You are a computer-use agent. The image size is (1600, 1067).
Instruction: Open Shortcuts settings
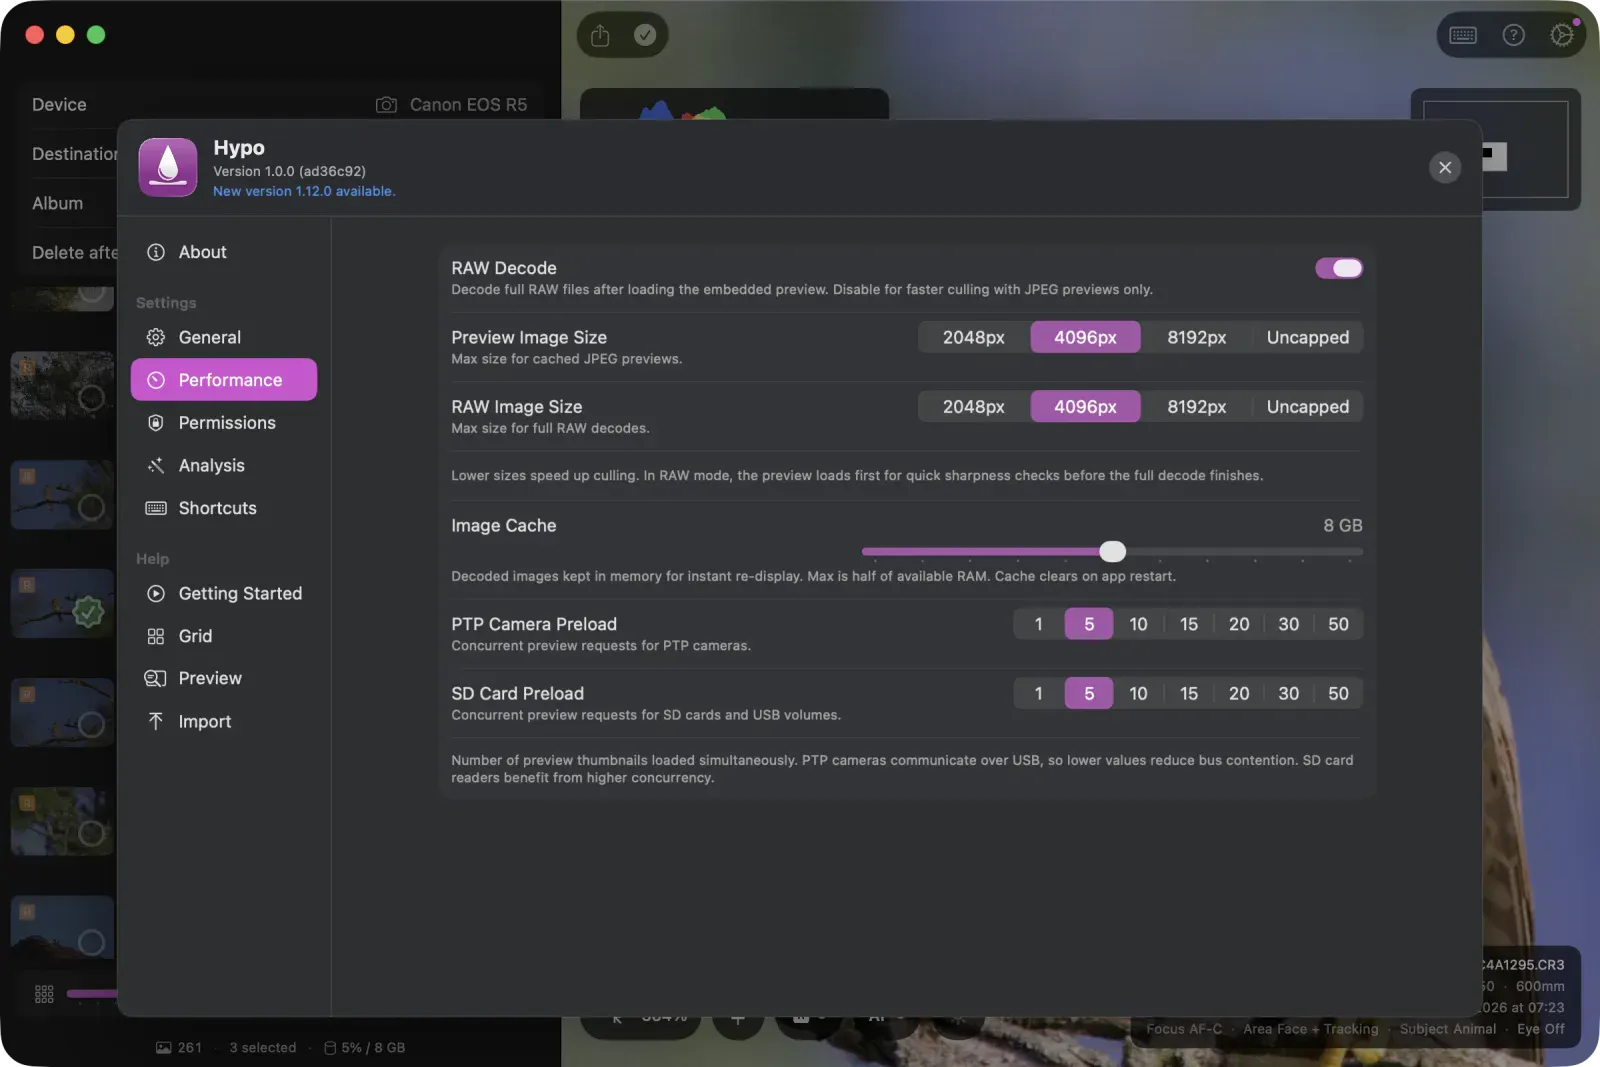[x=224, y=508]
